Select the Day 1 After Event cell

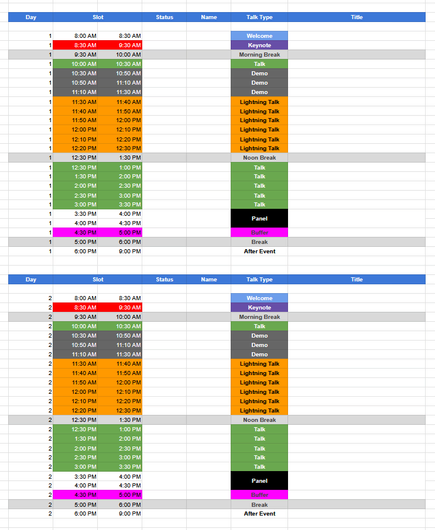259,251
